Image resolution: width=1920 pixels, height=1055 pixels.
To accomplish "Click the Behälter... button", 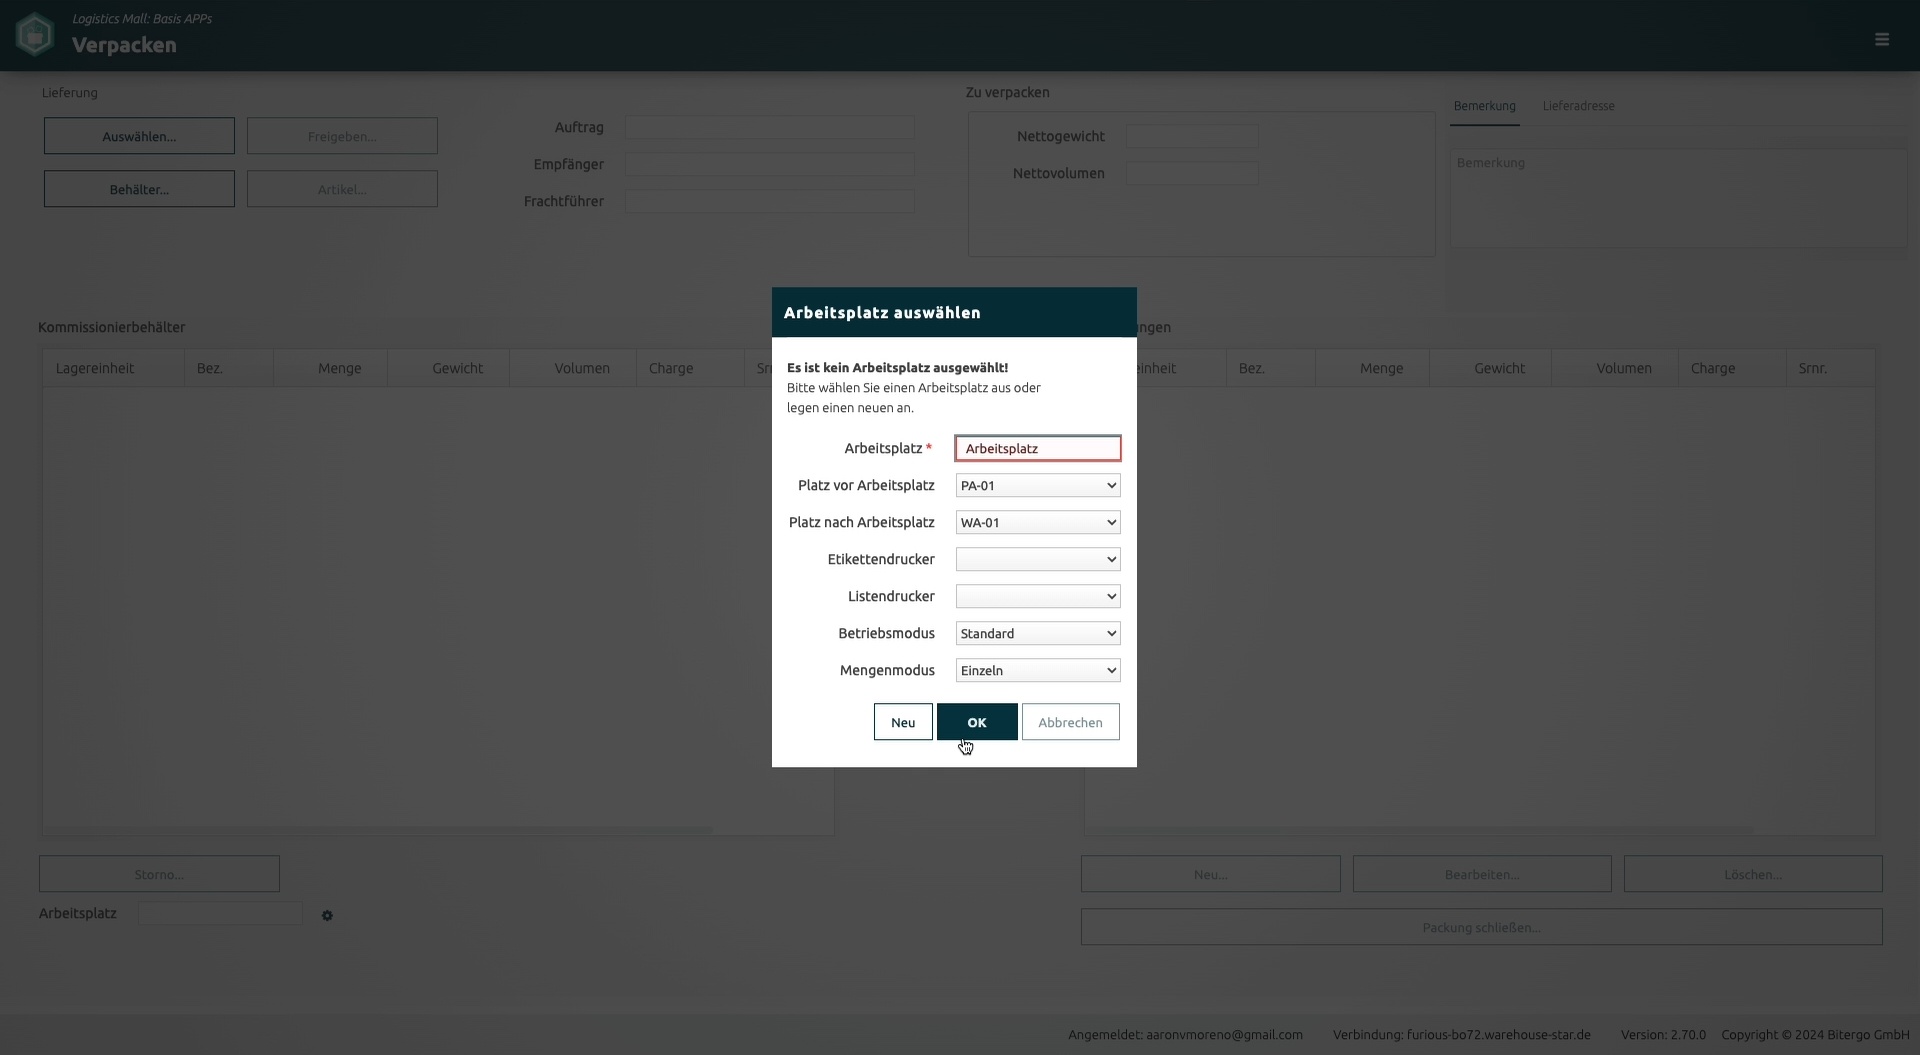I will point(139,189).
